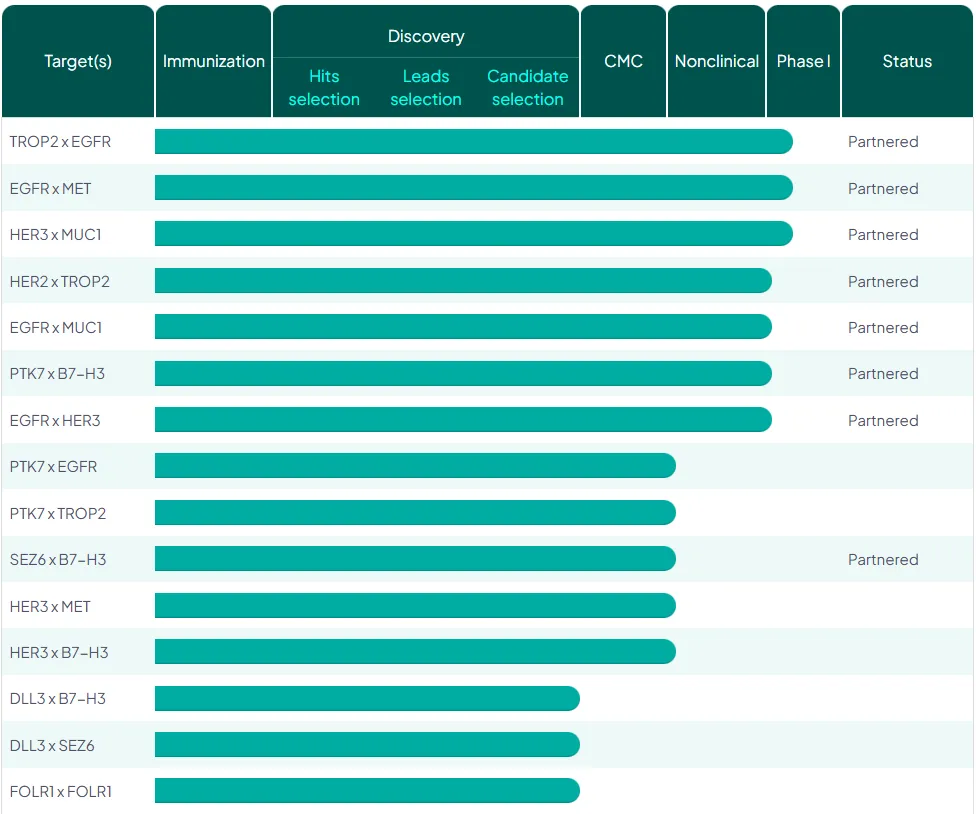
Task: Select the Nonclinical column header
Action: tap(717, 61)
